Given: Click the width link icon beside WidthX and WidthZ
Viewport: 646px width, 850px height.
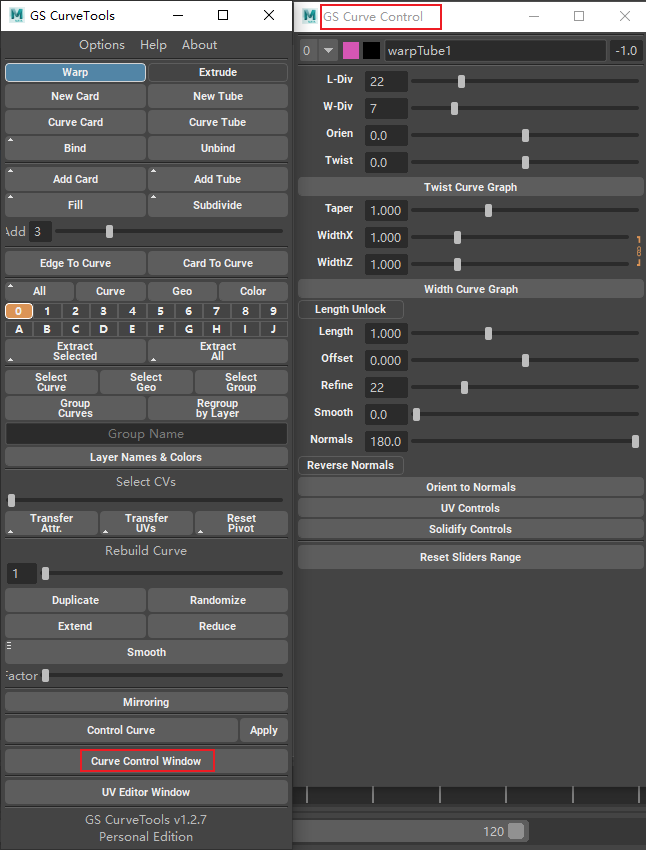Looking at the screenshot, I should coord(639,251).
